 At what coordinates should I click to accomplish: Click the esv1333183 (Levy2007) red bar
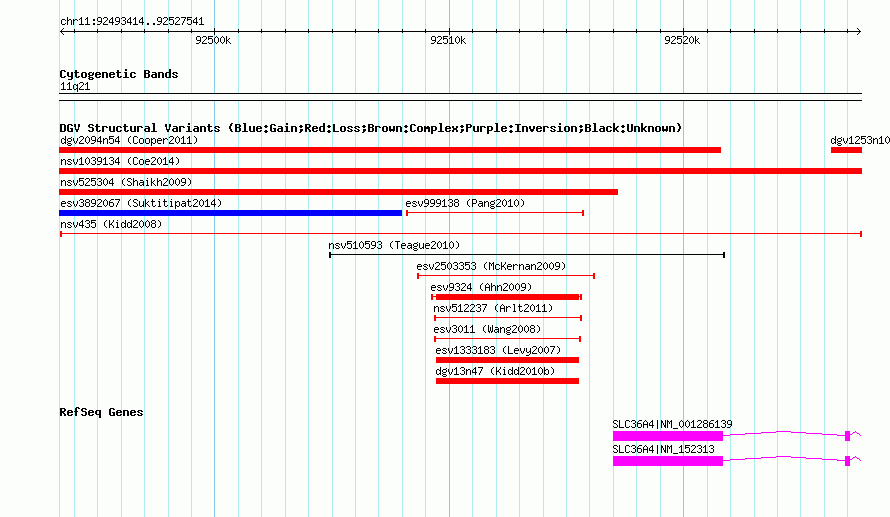click(507, 360)
